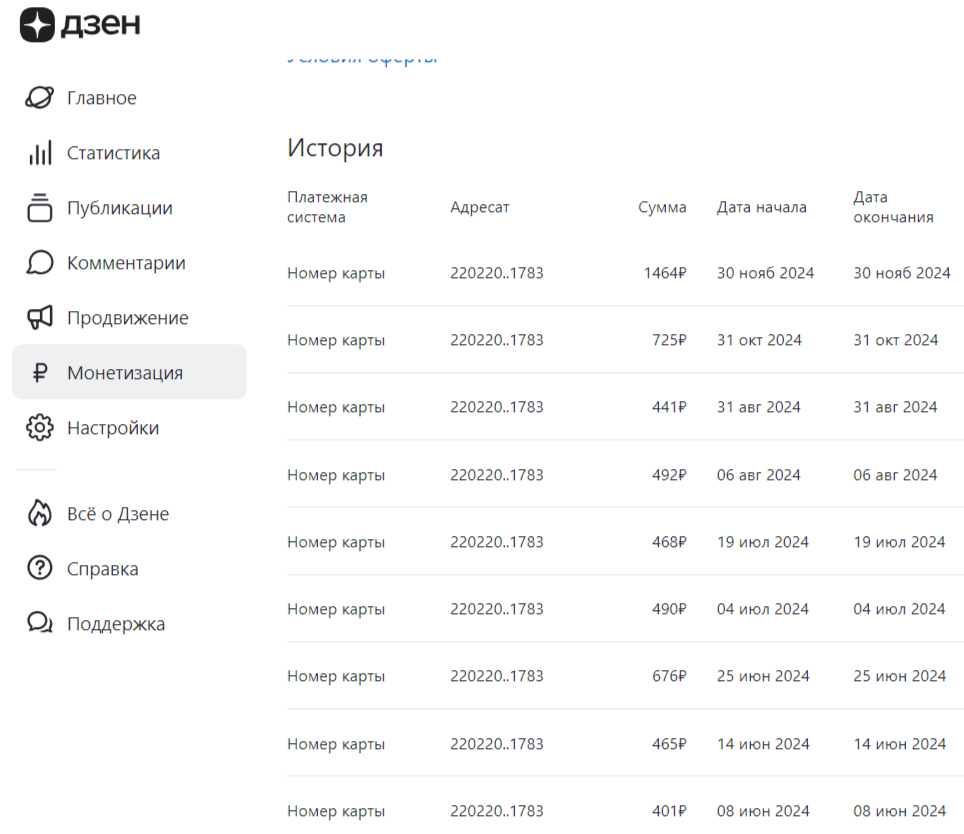Select the 725₽ payment row
The height and width of the screenshot is (834, 964).
tap(615, 340)
